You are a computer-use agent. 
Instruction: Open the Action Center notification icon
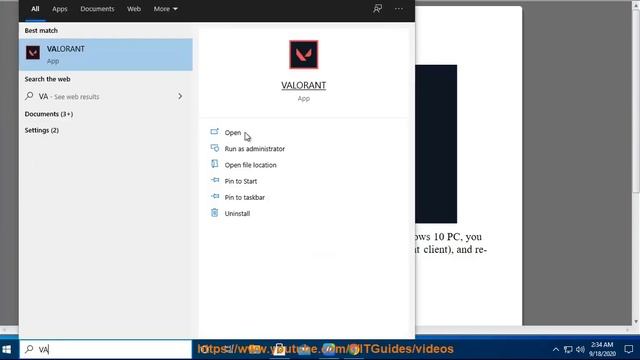629,349
